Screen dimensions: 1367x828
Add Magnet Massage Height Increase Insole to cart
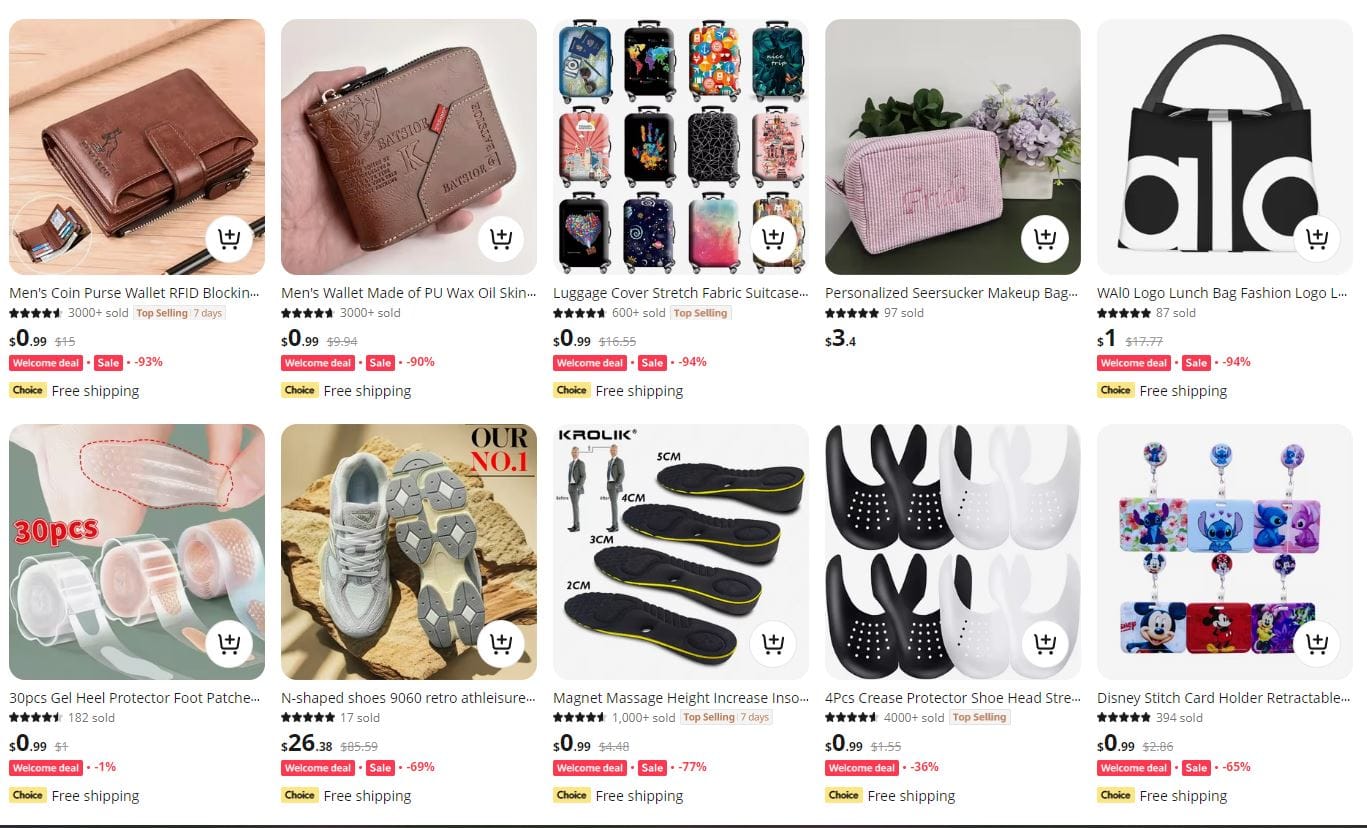(773, 642)
